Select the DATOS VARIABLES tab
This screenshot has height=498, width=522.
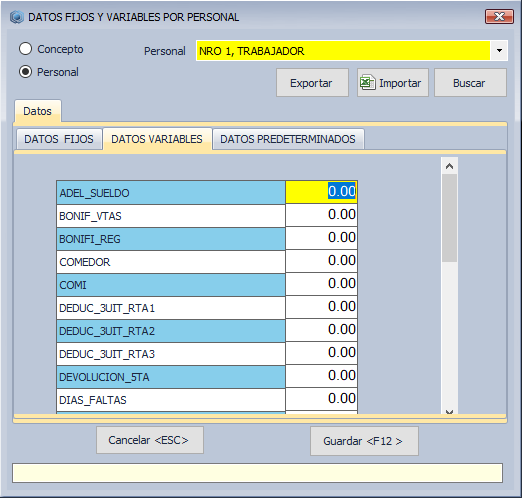click(x=157, y=139)
